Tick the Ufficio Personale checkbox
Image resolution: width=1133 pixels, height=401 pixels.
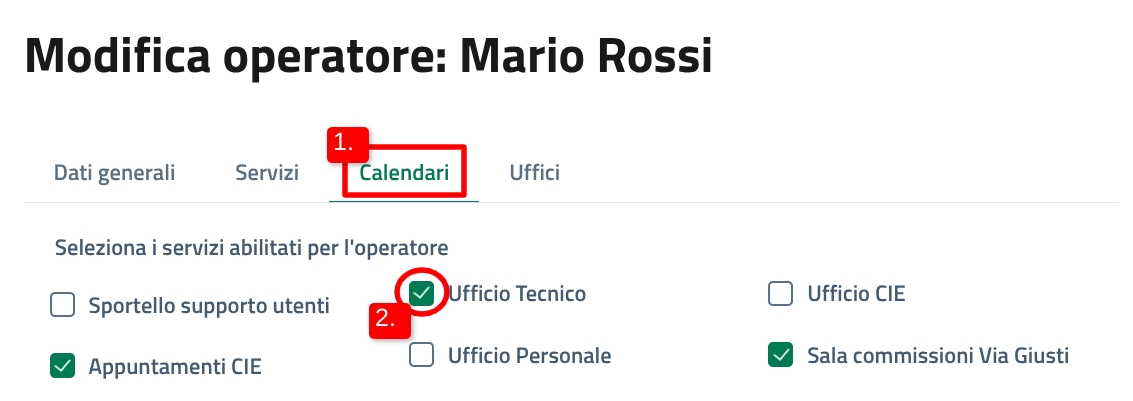coord(422,355)
